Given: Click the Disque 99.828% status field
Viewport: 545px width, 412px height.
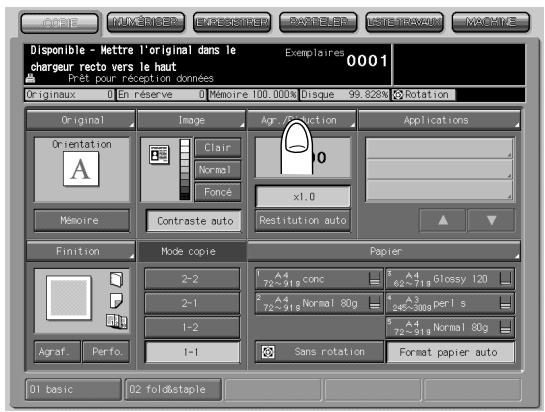Looking at the screenshot, I should pyautogui.click(x=344, y=95).
